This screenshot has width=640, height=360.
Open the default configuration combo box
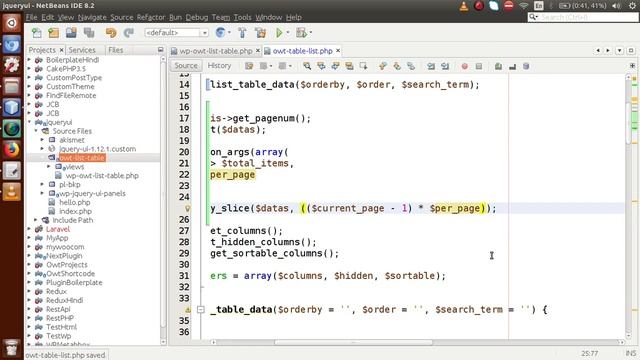click(177, 33)
